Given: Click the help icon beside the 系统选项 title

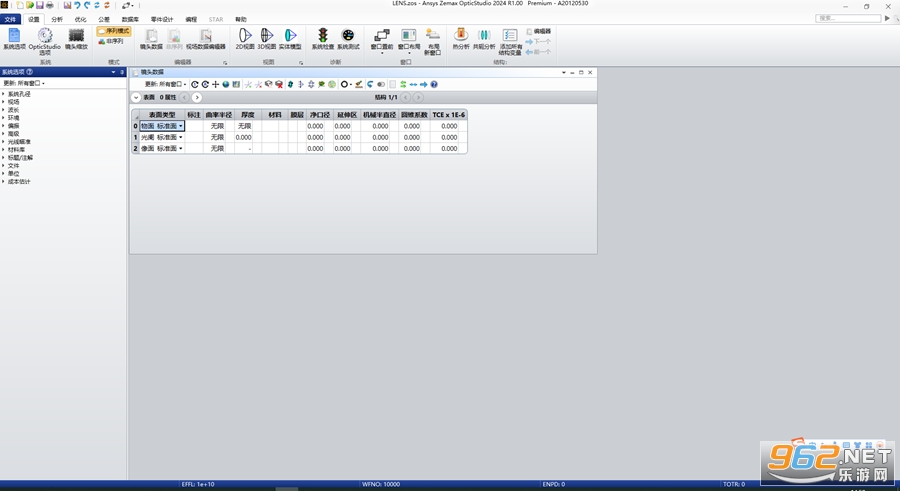Looking at the screenshot, I should coord(29,72).
